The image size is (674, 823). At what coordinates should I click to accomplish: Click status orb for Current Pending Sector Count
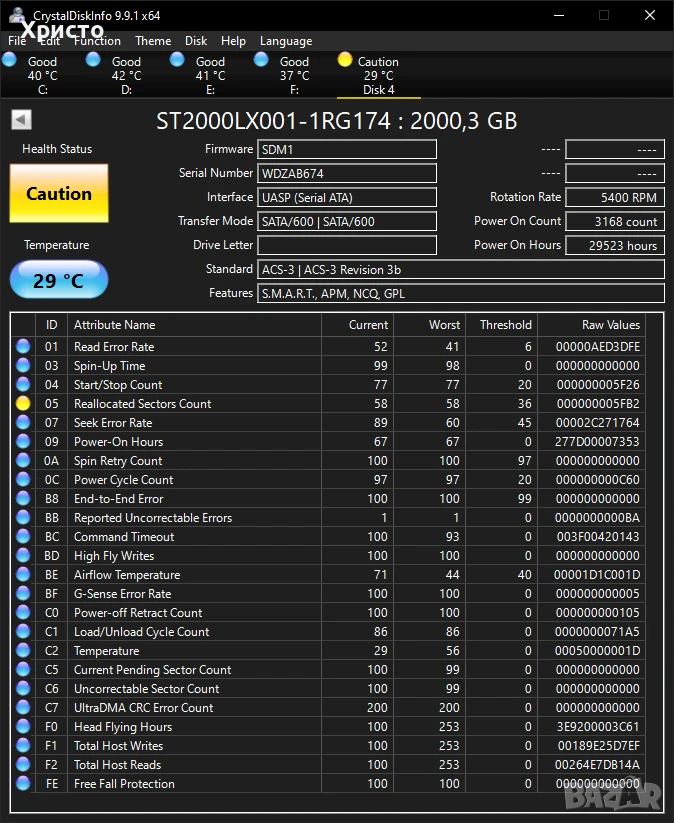[x=23, y=669]
